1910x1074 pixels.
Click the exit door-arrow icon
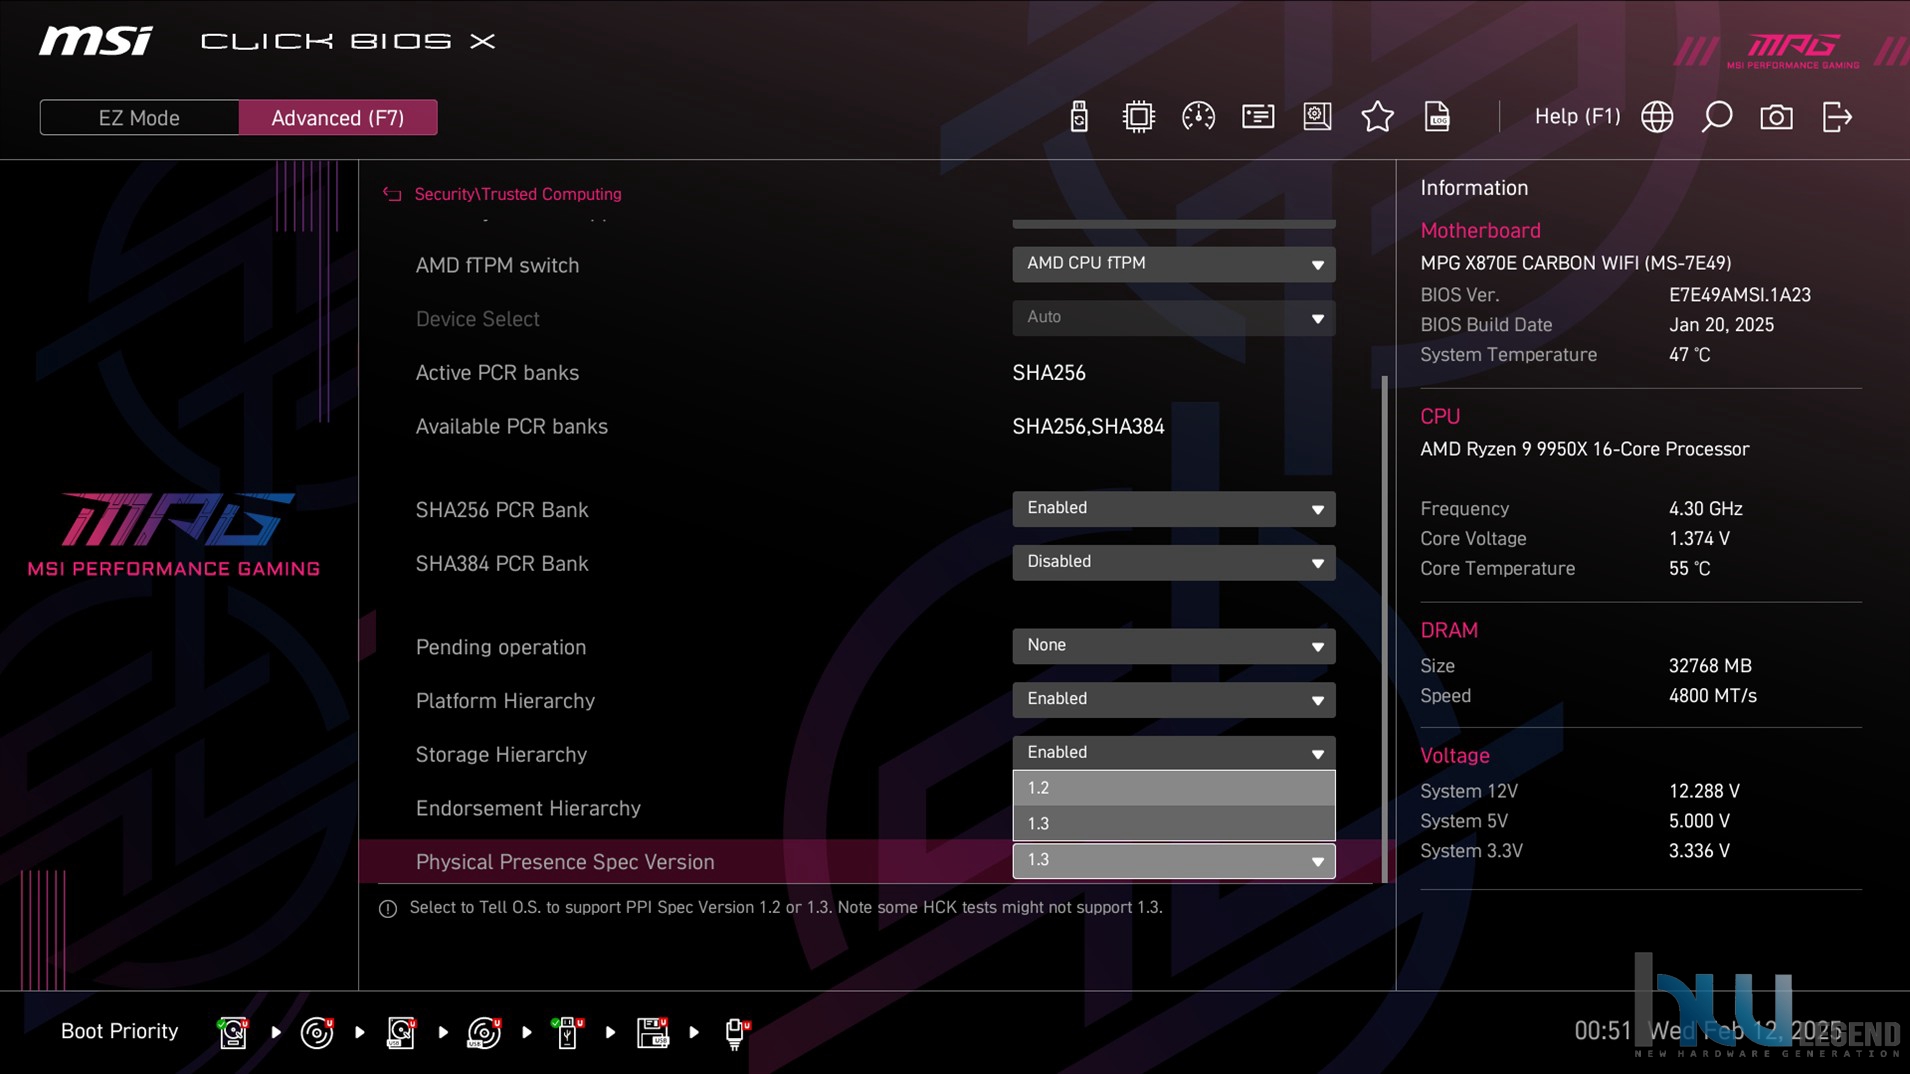coord(1837,117)
